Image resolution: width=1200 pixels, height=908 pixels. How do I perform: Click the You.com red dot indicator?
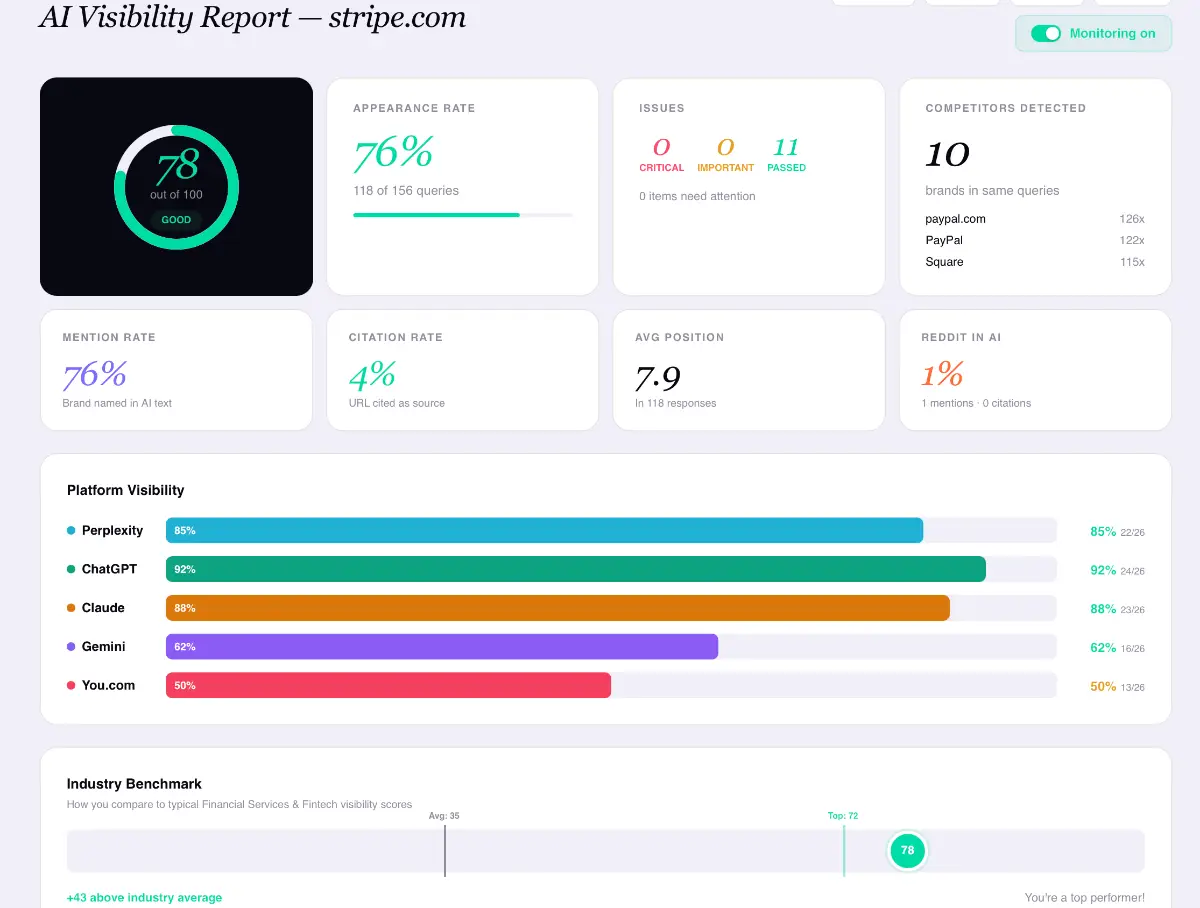(71, 685)
